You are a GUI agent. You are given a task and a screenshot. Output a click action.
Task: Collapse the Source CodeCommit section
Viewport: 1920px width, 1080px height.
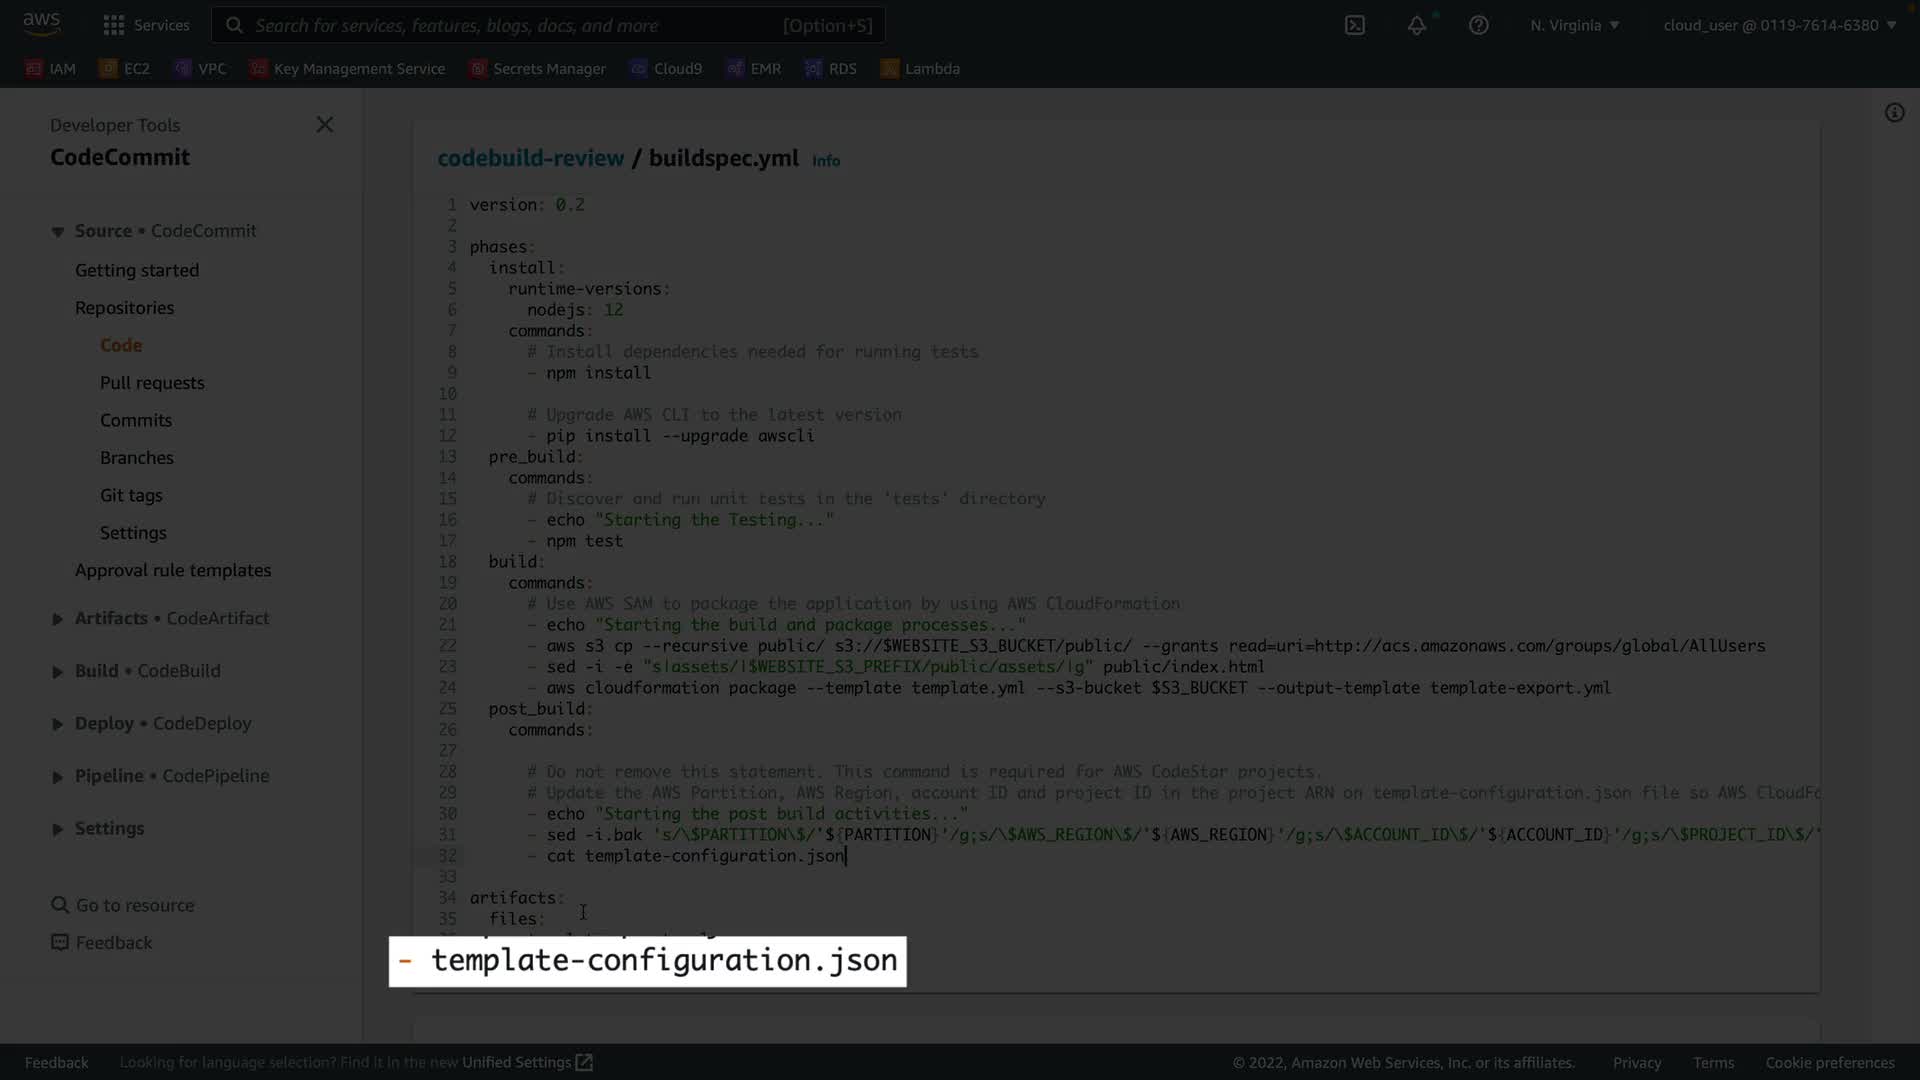point(165,231)
